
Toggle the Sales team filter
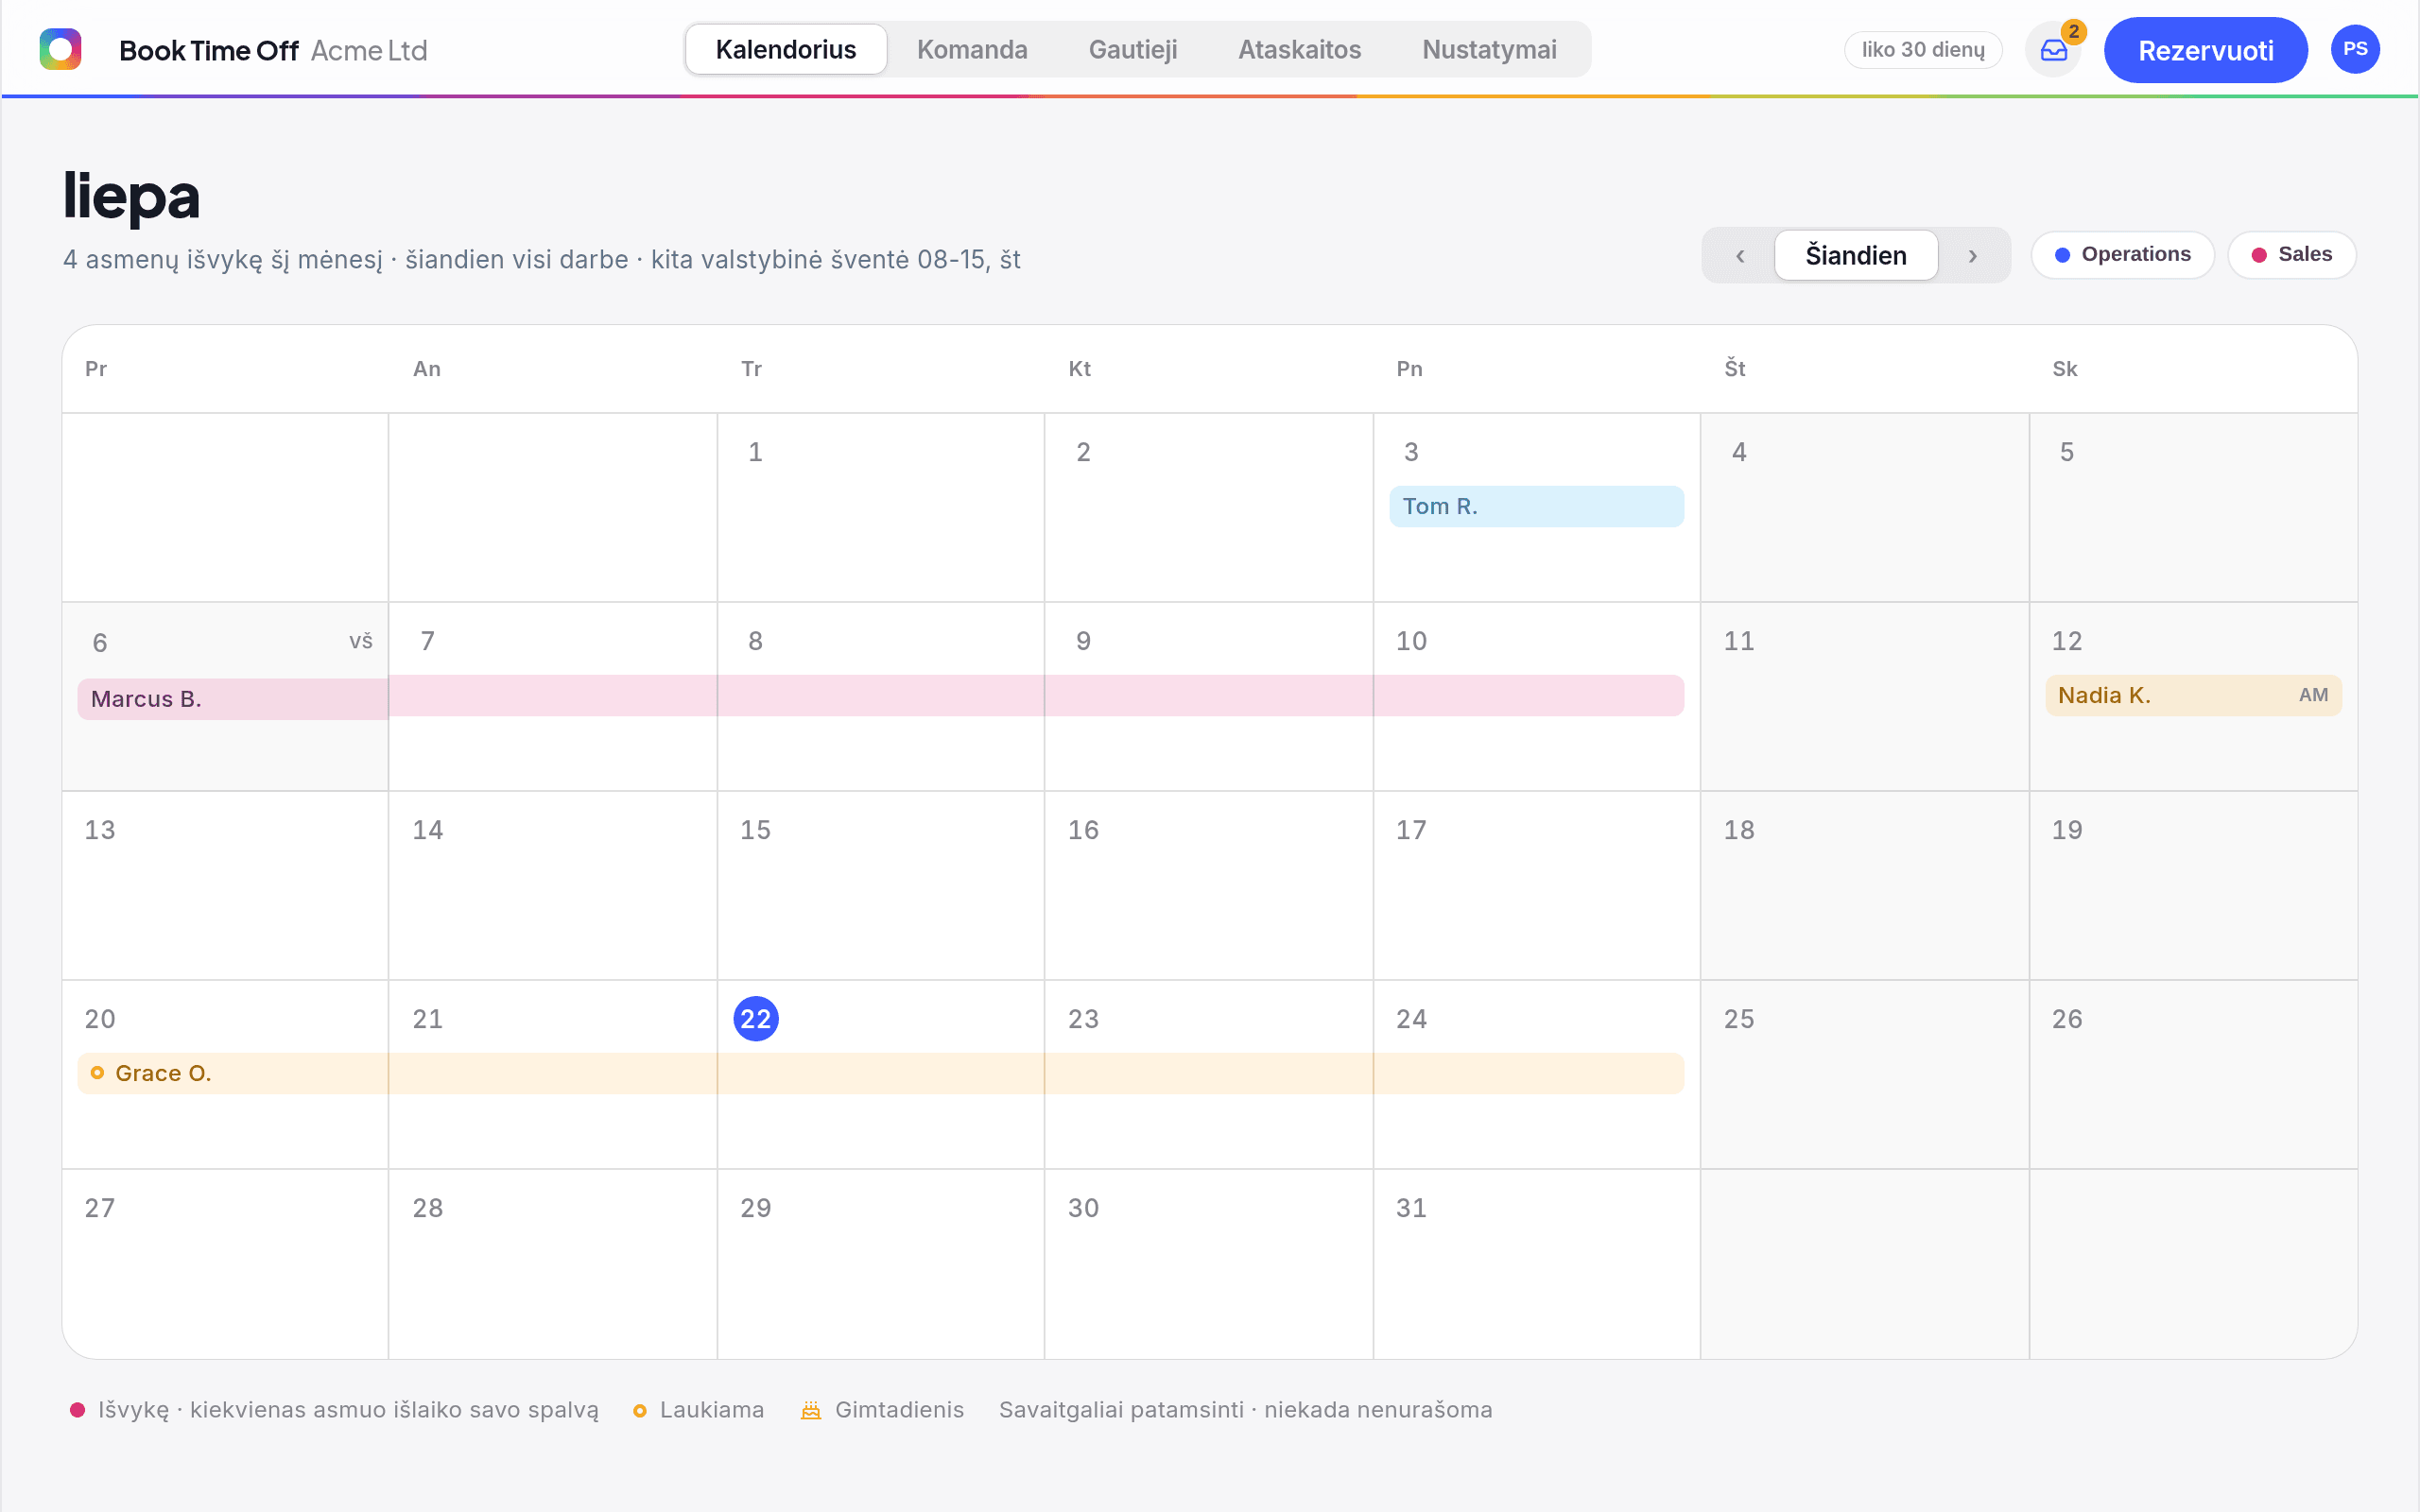tap(2292, 255)
